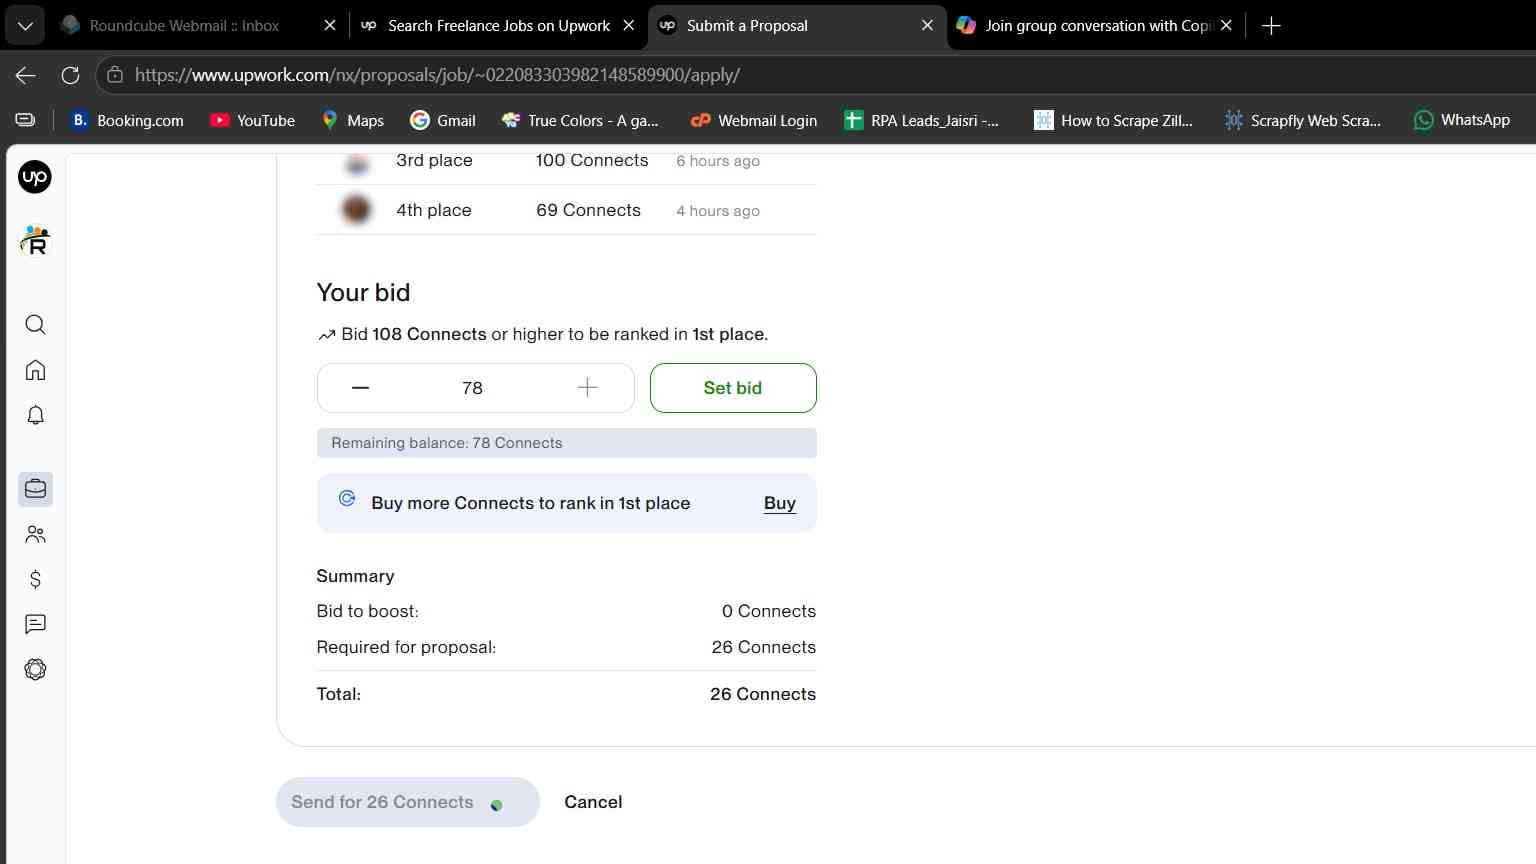
Task: Click the Cancel button
Action: click(593, 802)
